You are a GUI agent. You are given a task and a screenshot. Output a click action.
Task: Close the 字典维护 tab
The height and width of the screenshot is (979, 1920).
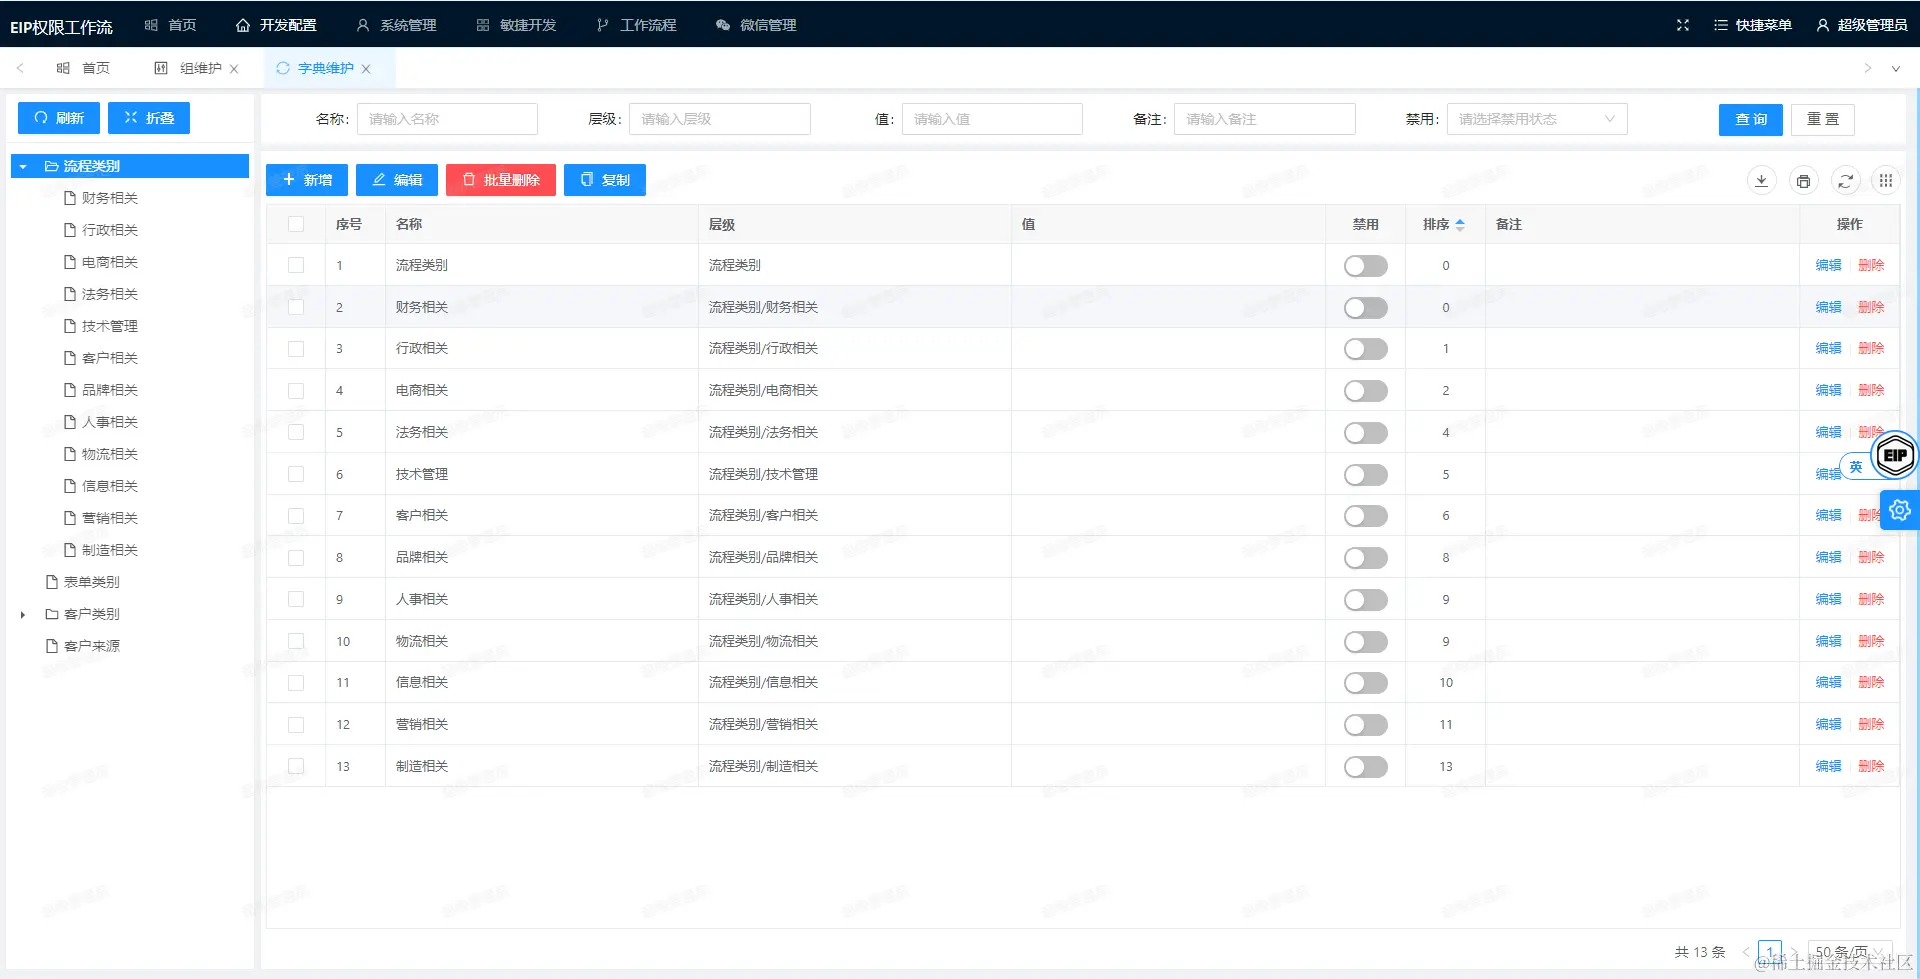point(366,69)
